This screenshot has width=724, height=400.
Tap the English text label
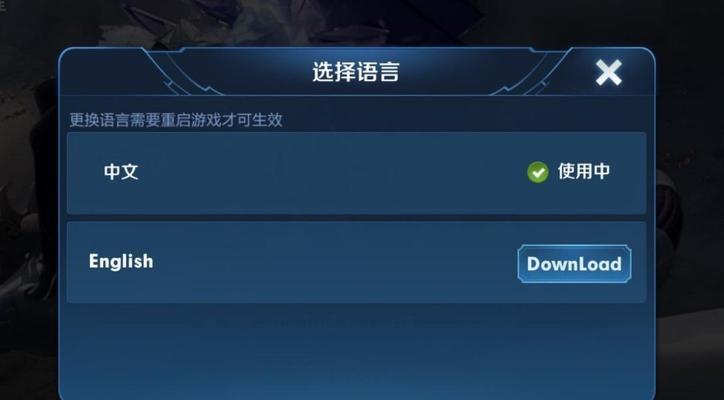[x=121, y=261]
